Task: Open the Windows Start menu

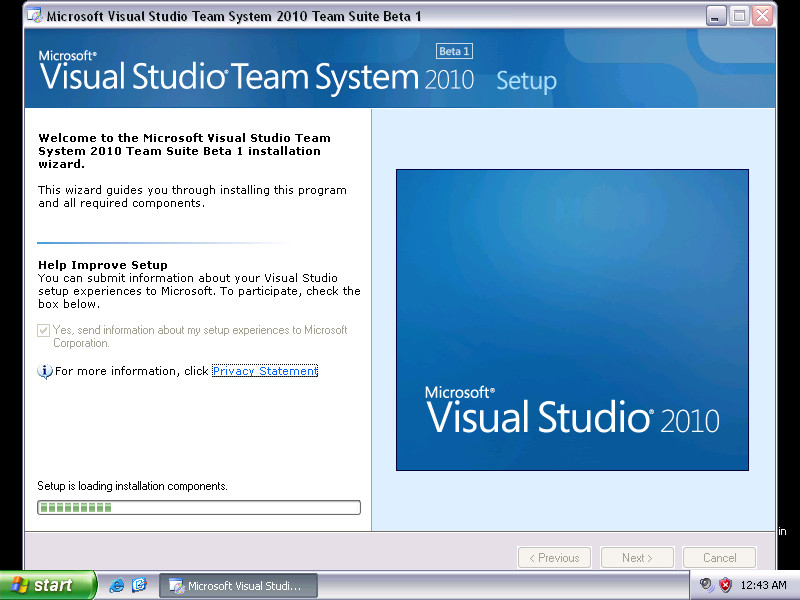Action: (x=48, y=585)
